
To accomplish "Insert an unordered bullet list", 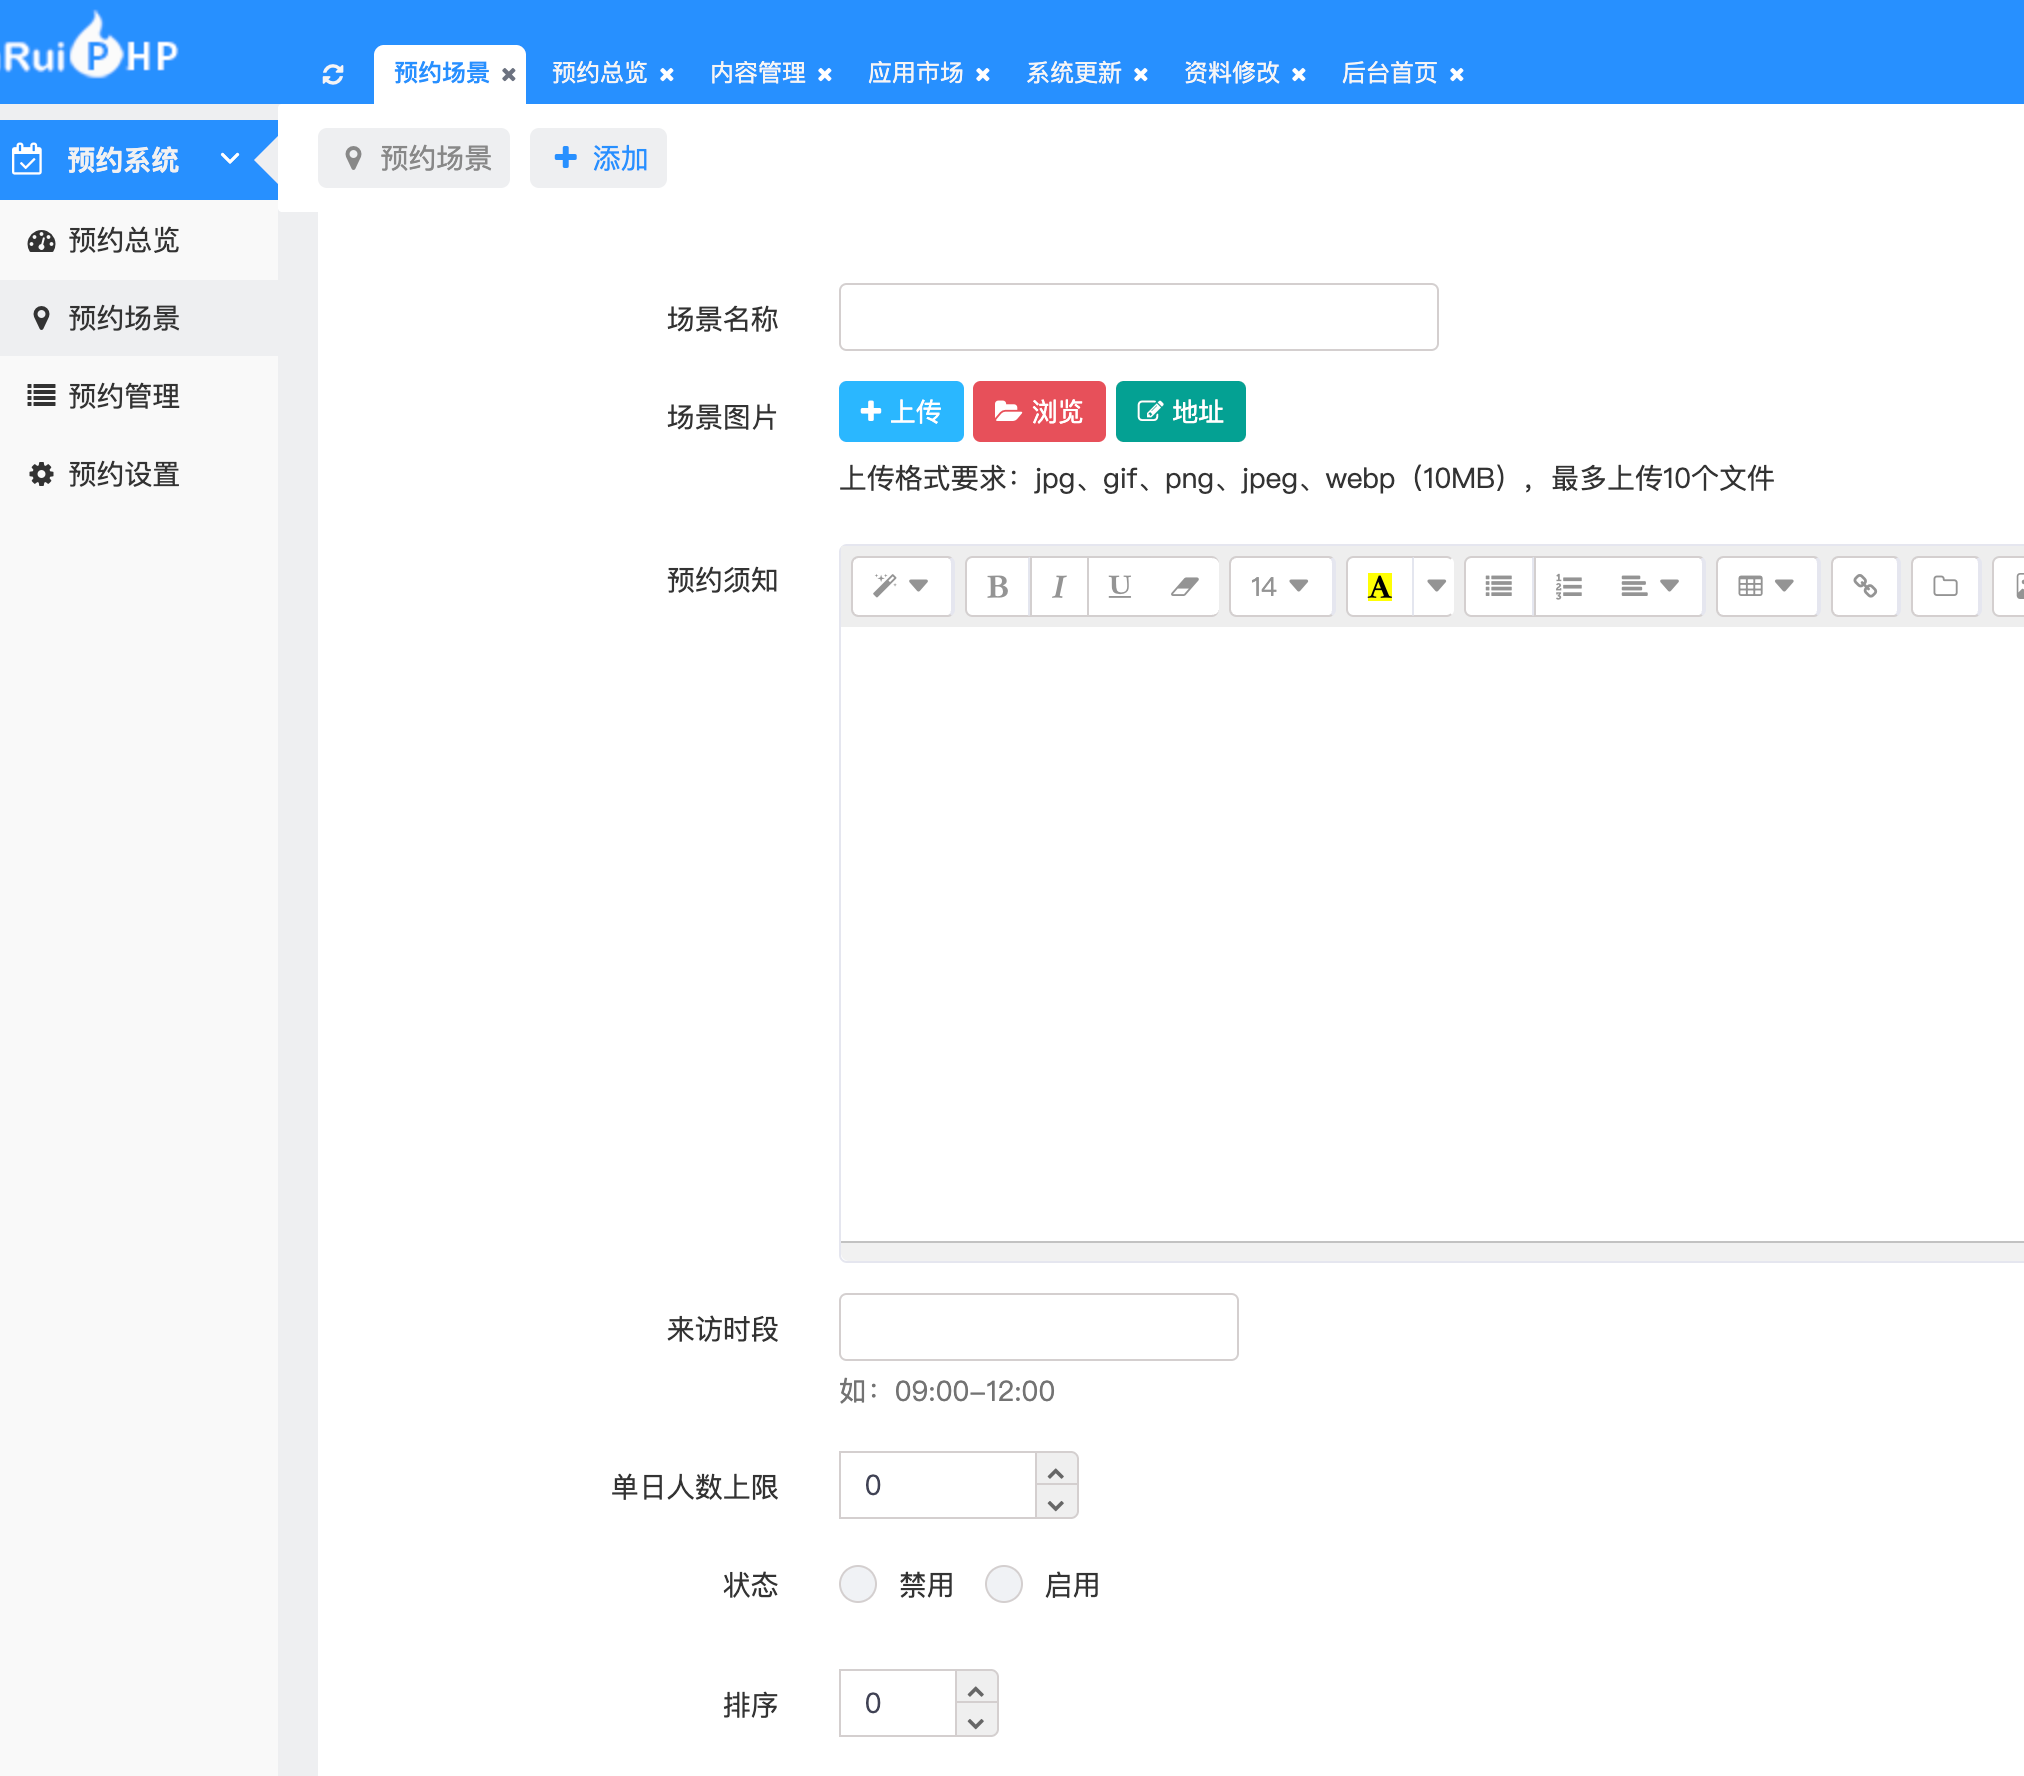I will pos(1498,587).
